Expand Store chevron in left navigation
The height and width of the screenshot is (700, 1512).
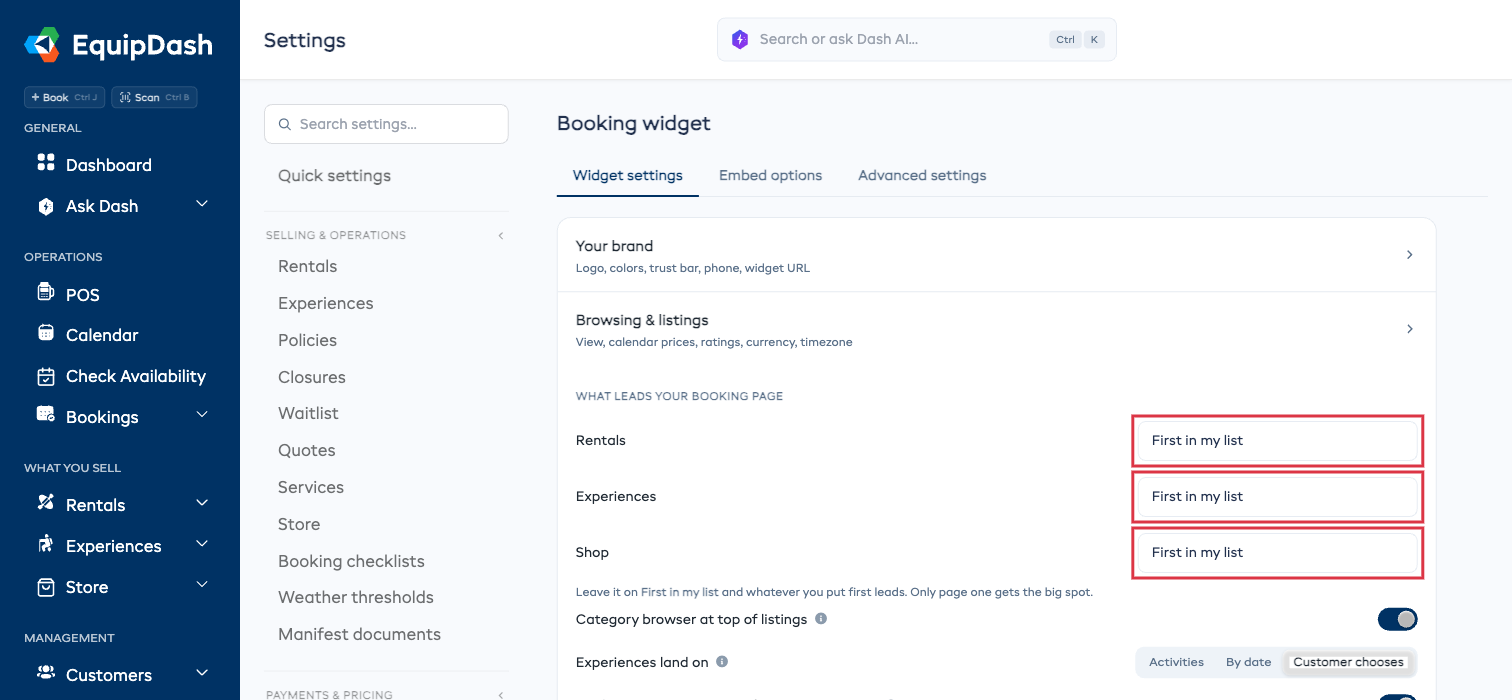click(x=201, y=584)
